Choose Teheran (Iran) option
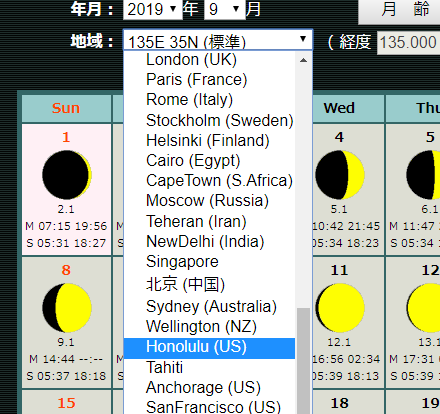440x414 pixels. [x=209, y=221]
